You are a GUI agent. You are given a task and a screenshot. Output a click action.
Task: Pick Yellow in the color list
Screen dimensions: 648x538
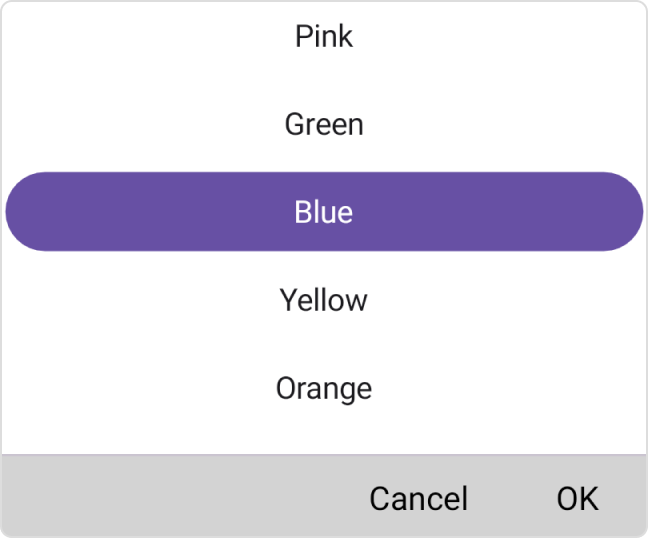[x=324, y=300]
